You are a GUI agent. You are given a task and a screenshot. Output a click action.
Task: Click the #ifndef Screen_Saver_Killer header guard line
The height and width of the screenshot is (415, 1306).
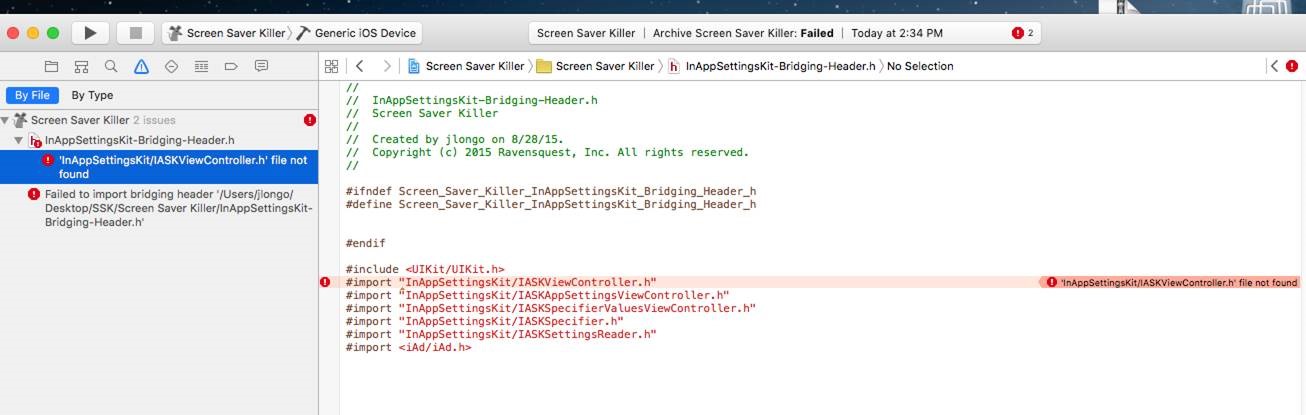(x=551, y=191)
